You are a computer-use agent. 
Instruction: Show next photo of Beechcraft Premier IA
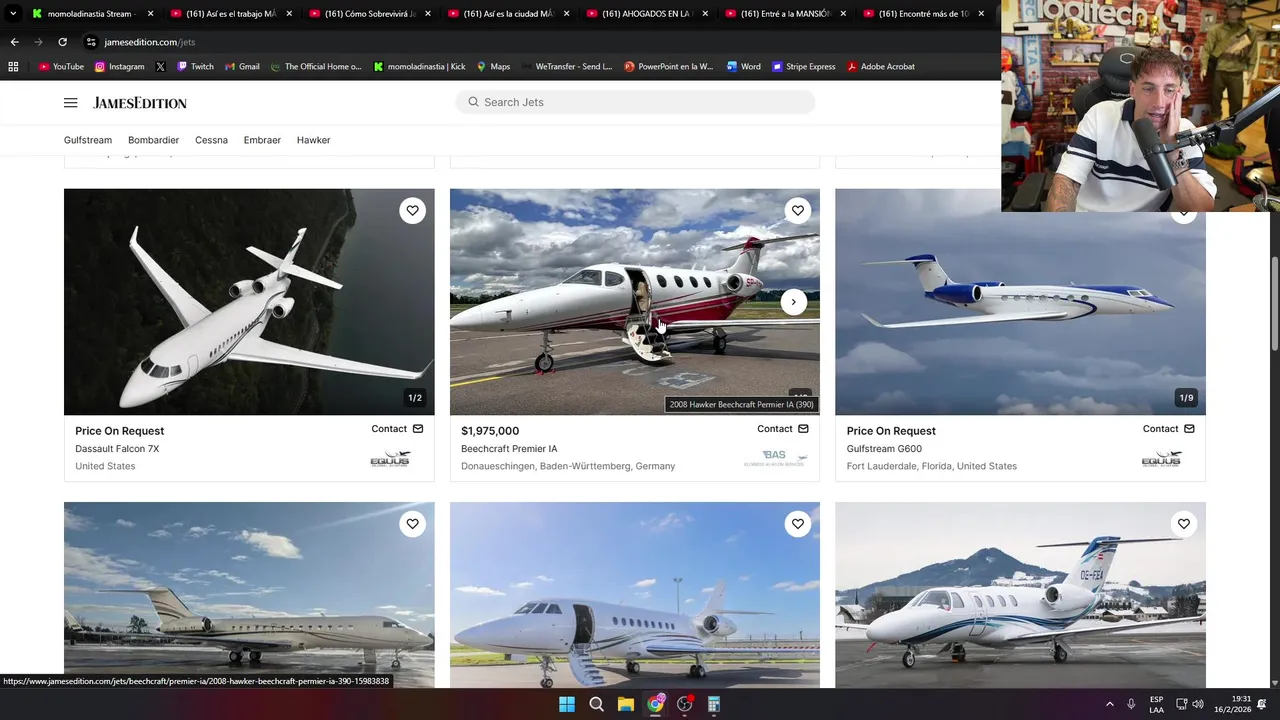pos(793,302)
